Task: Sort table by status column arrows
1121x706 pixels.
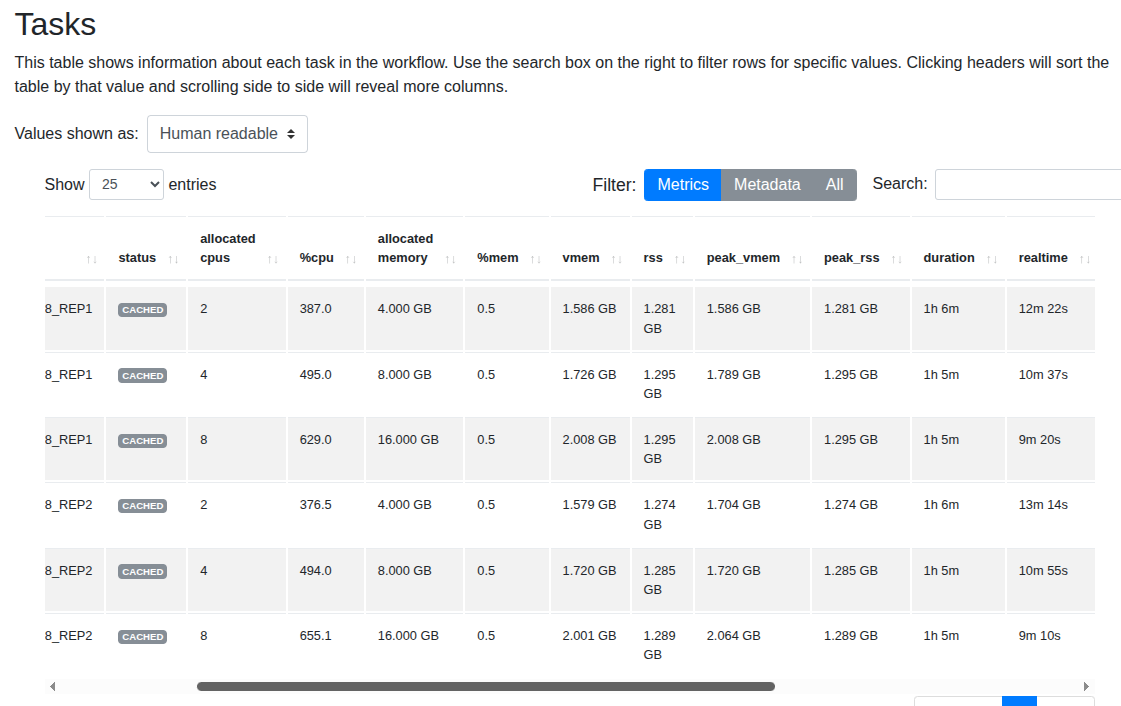Action: [x=173, y=259]
